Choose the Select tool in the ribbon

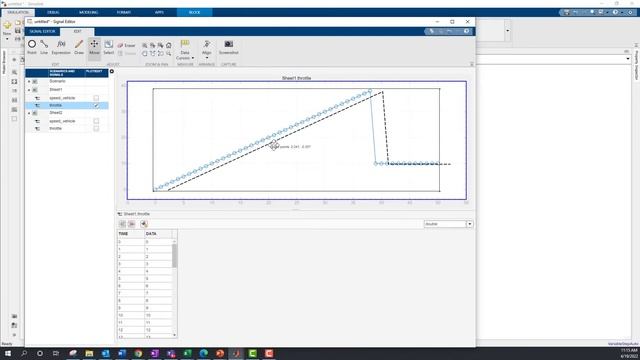109,47
